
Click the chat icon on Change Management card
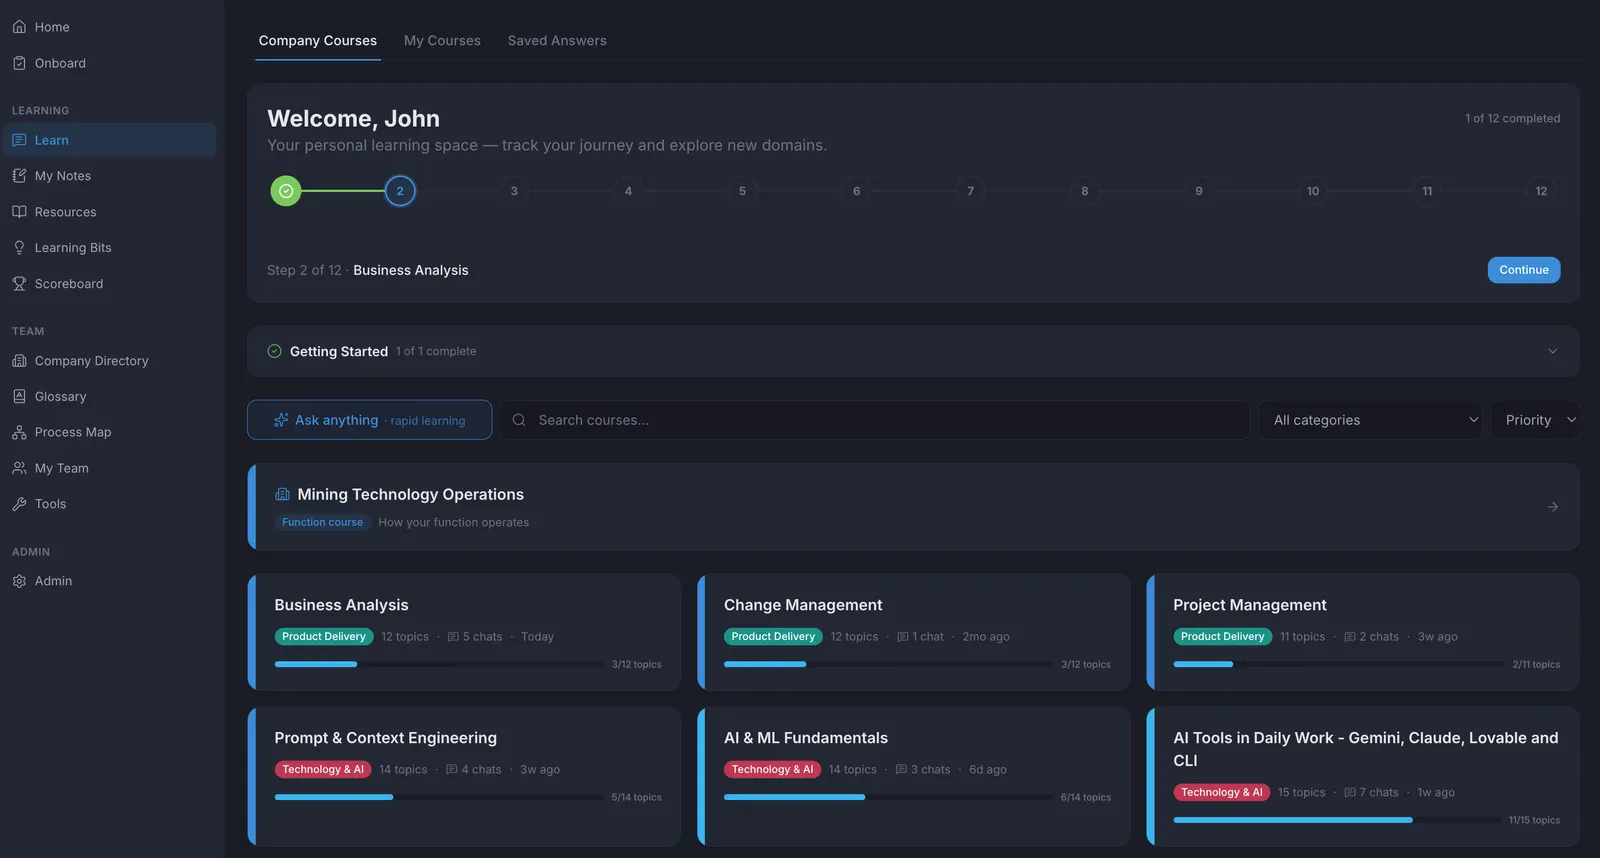(903, 637)
